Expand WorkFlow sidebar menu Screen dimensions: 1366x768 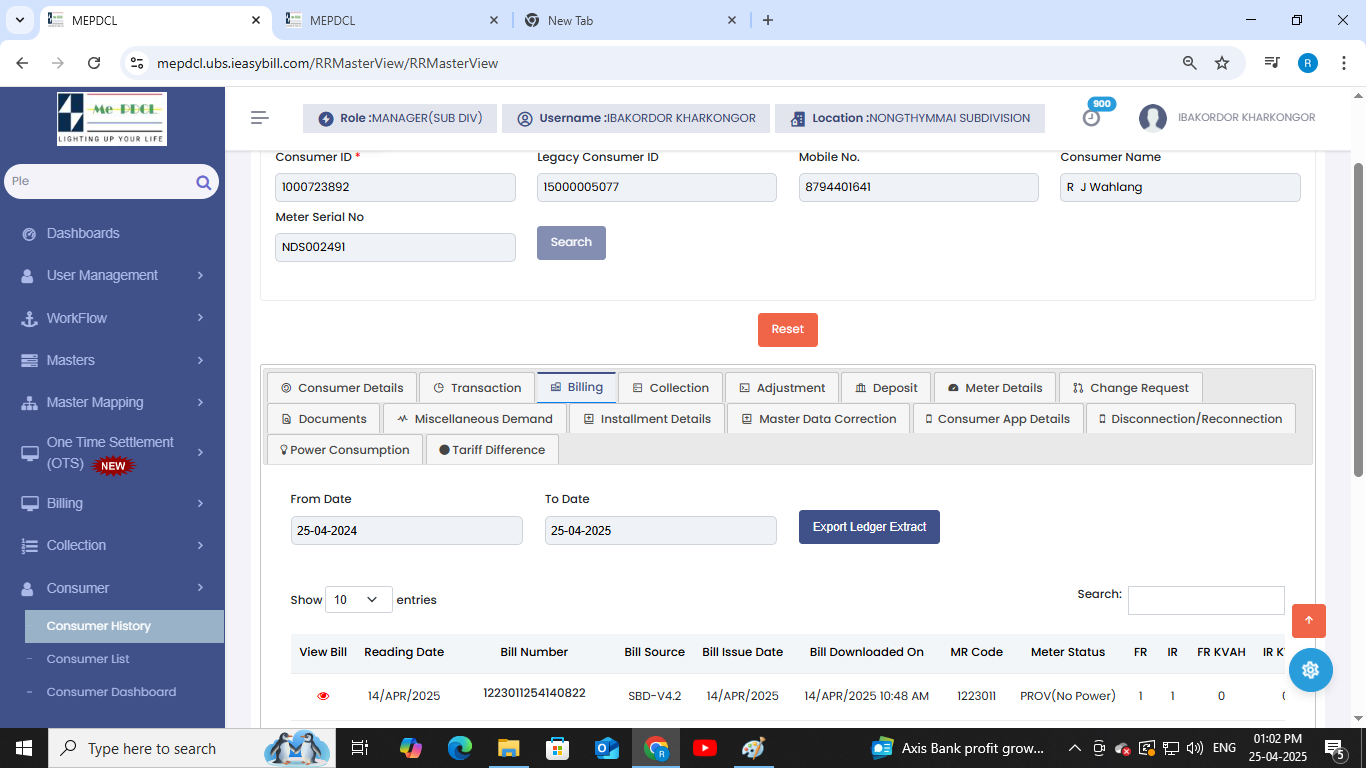pyautogui.click(x=112, y=318)
